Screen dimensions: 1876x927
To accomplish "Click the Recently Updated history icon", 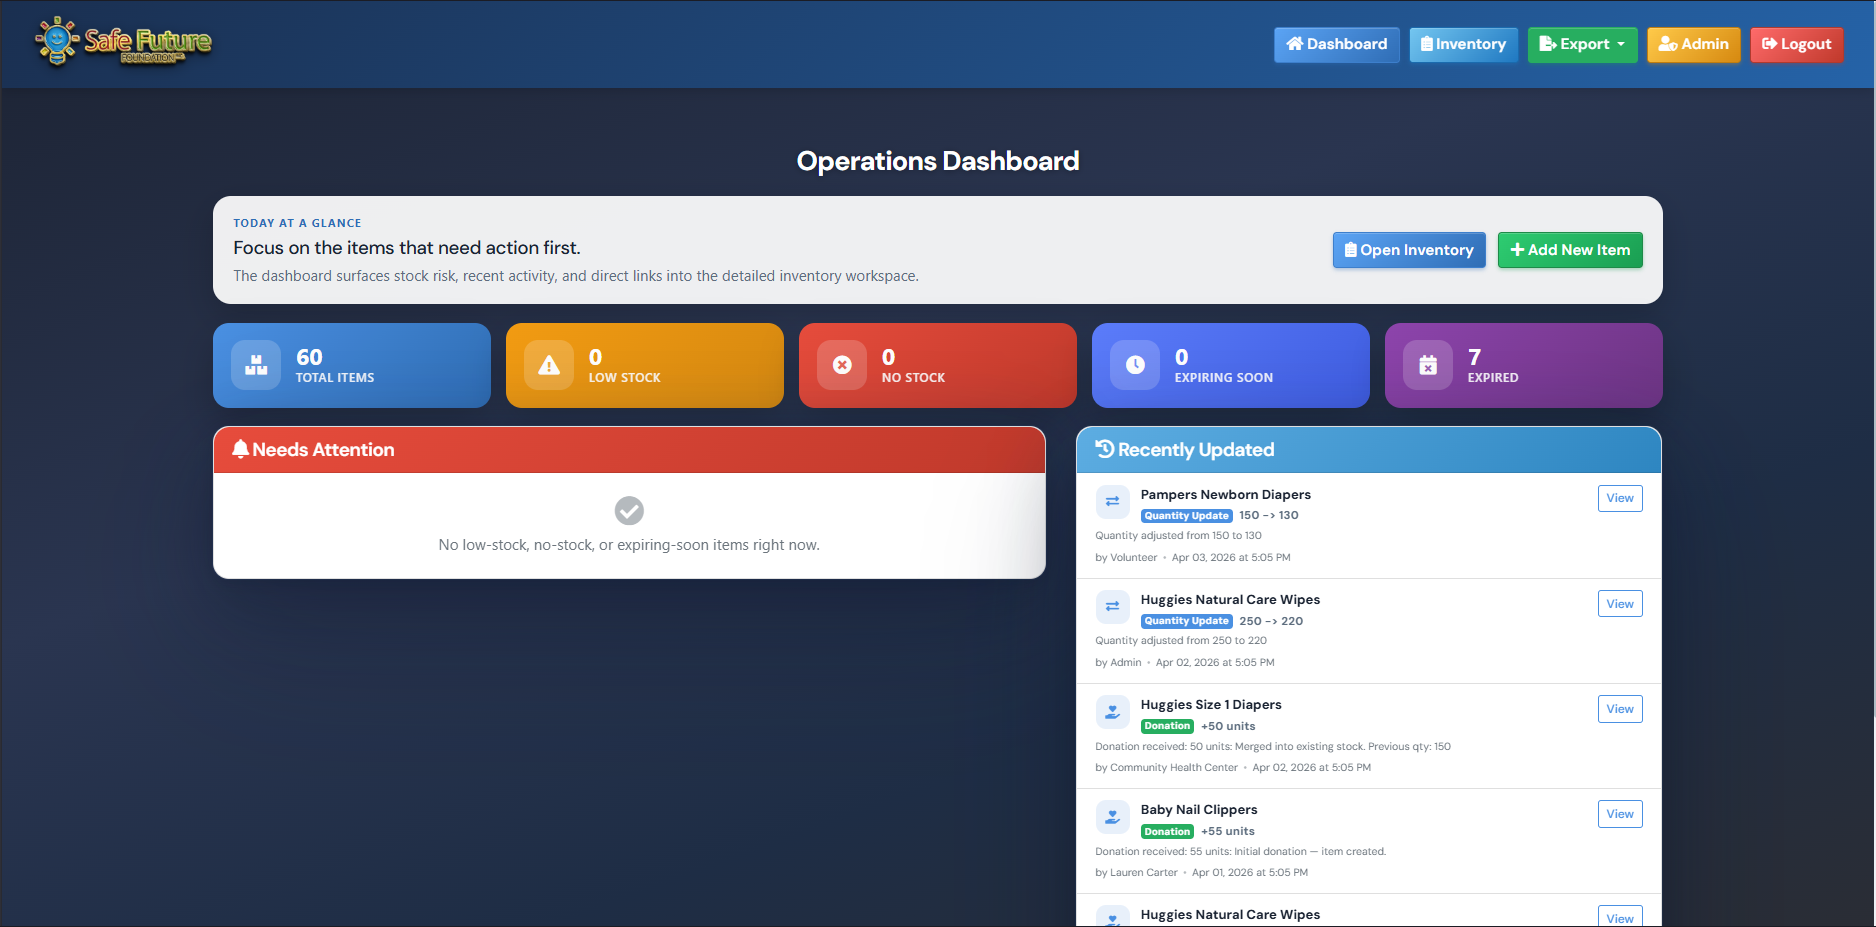I will 1105,449.
